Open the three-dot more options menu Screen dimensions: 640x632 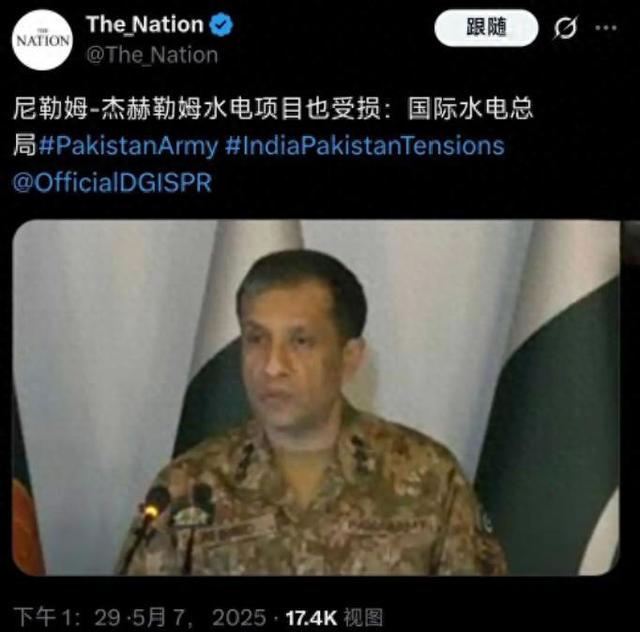606,28
